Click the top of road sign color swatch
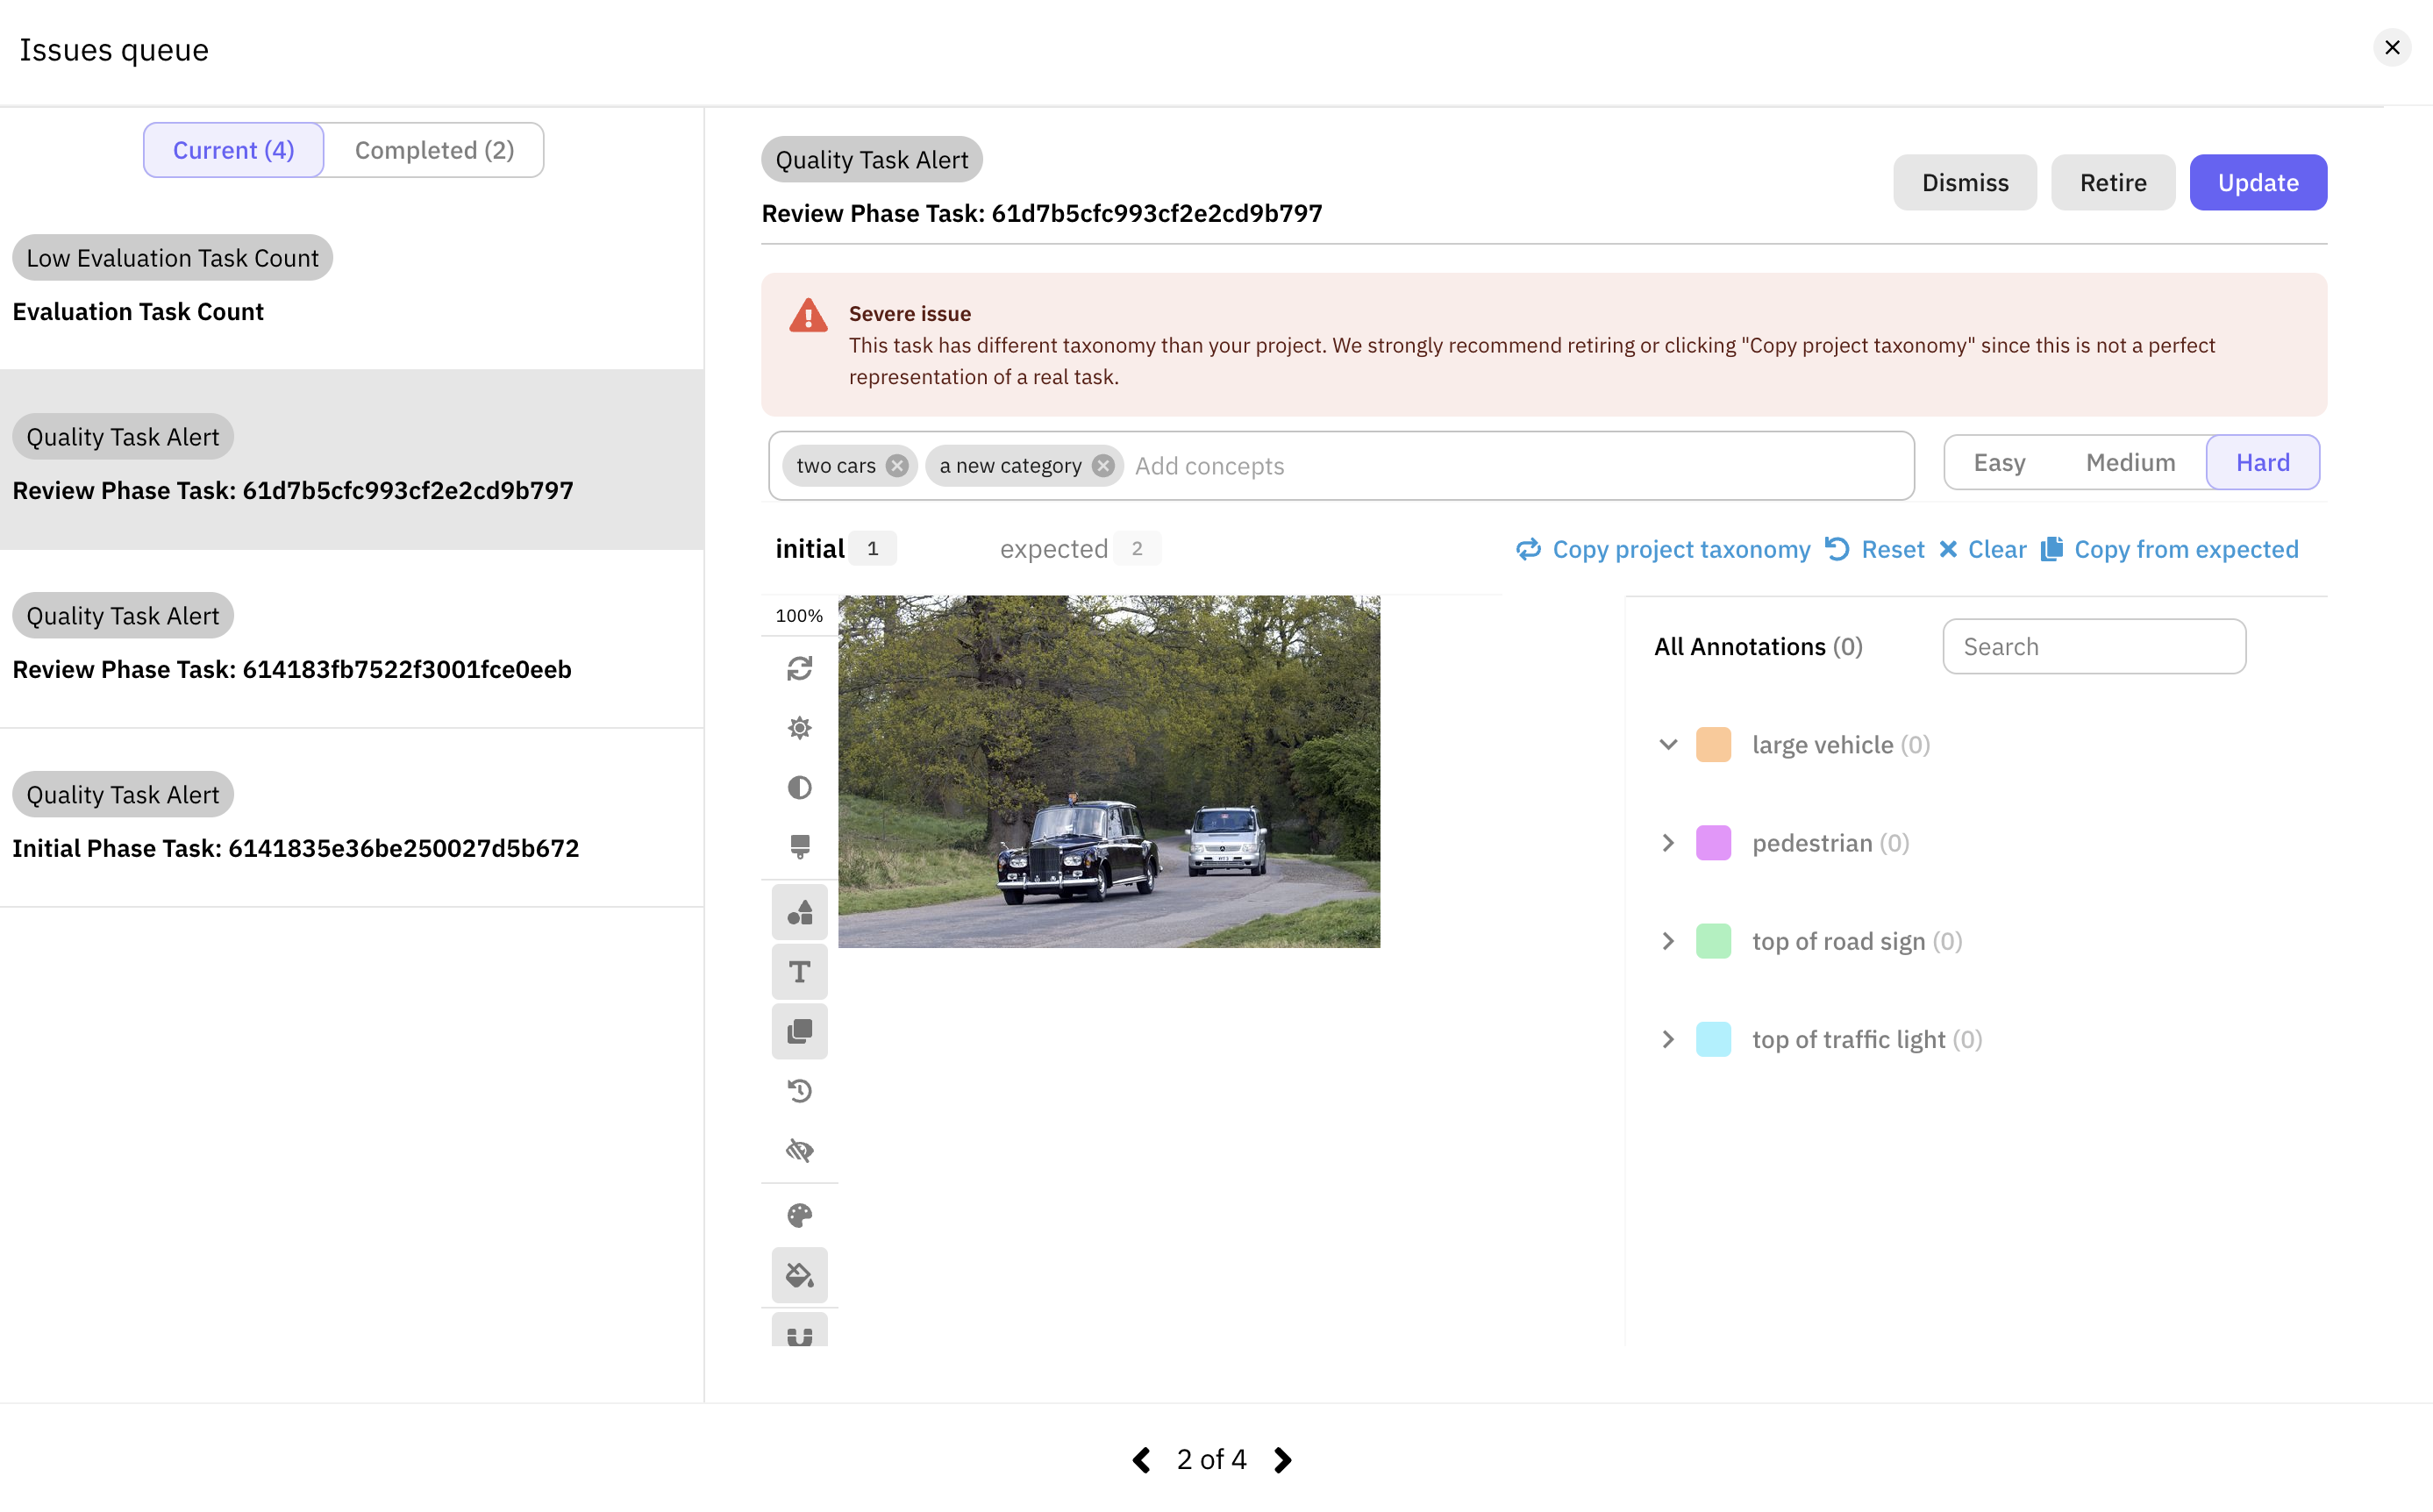This screenshot has height=1512, width=2433. (x=1713, y=941)
